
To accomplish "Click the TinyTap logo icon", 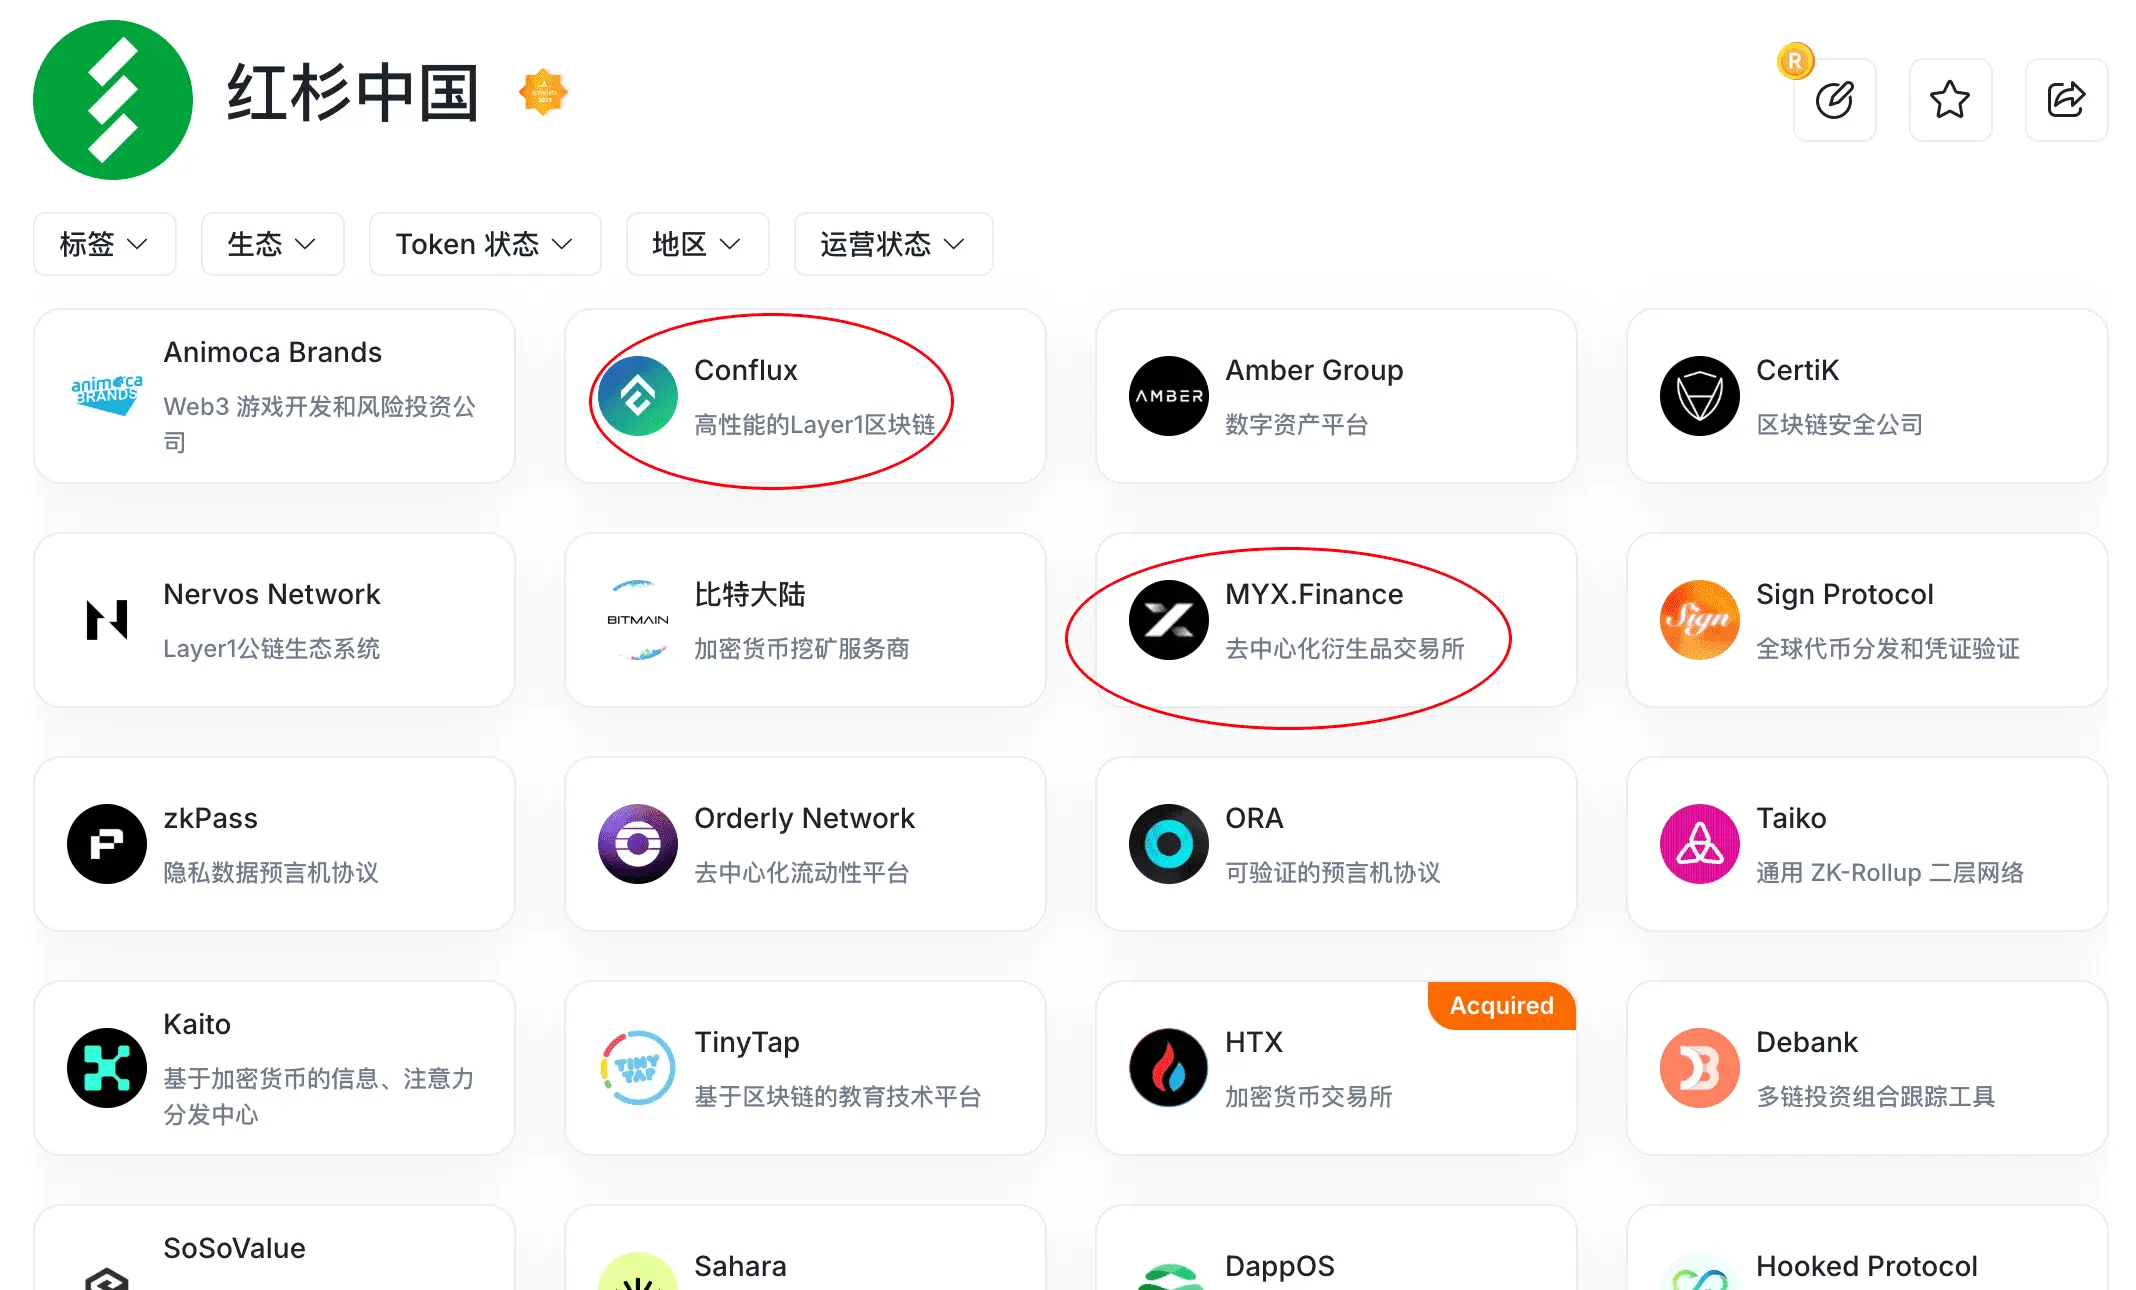I will click(x=638, y=1068).
